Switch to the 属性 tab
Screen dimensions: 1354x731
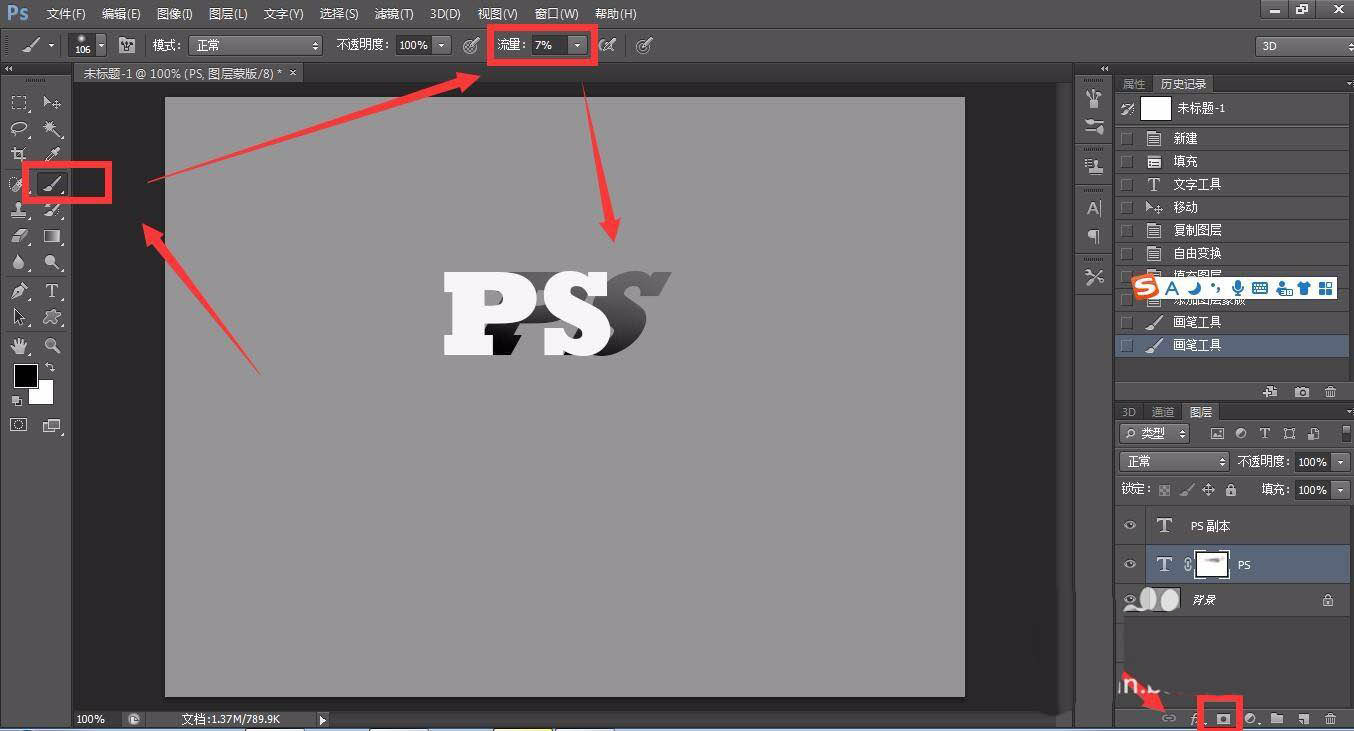(1134, 84)
